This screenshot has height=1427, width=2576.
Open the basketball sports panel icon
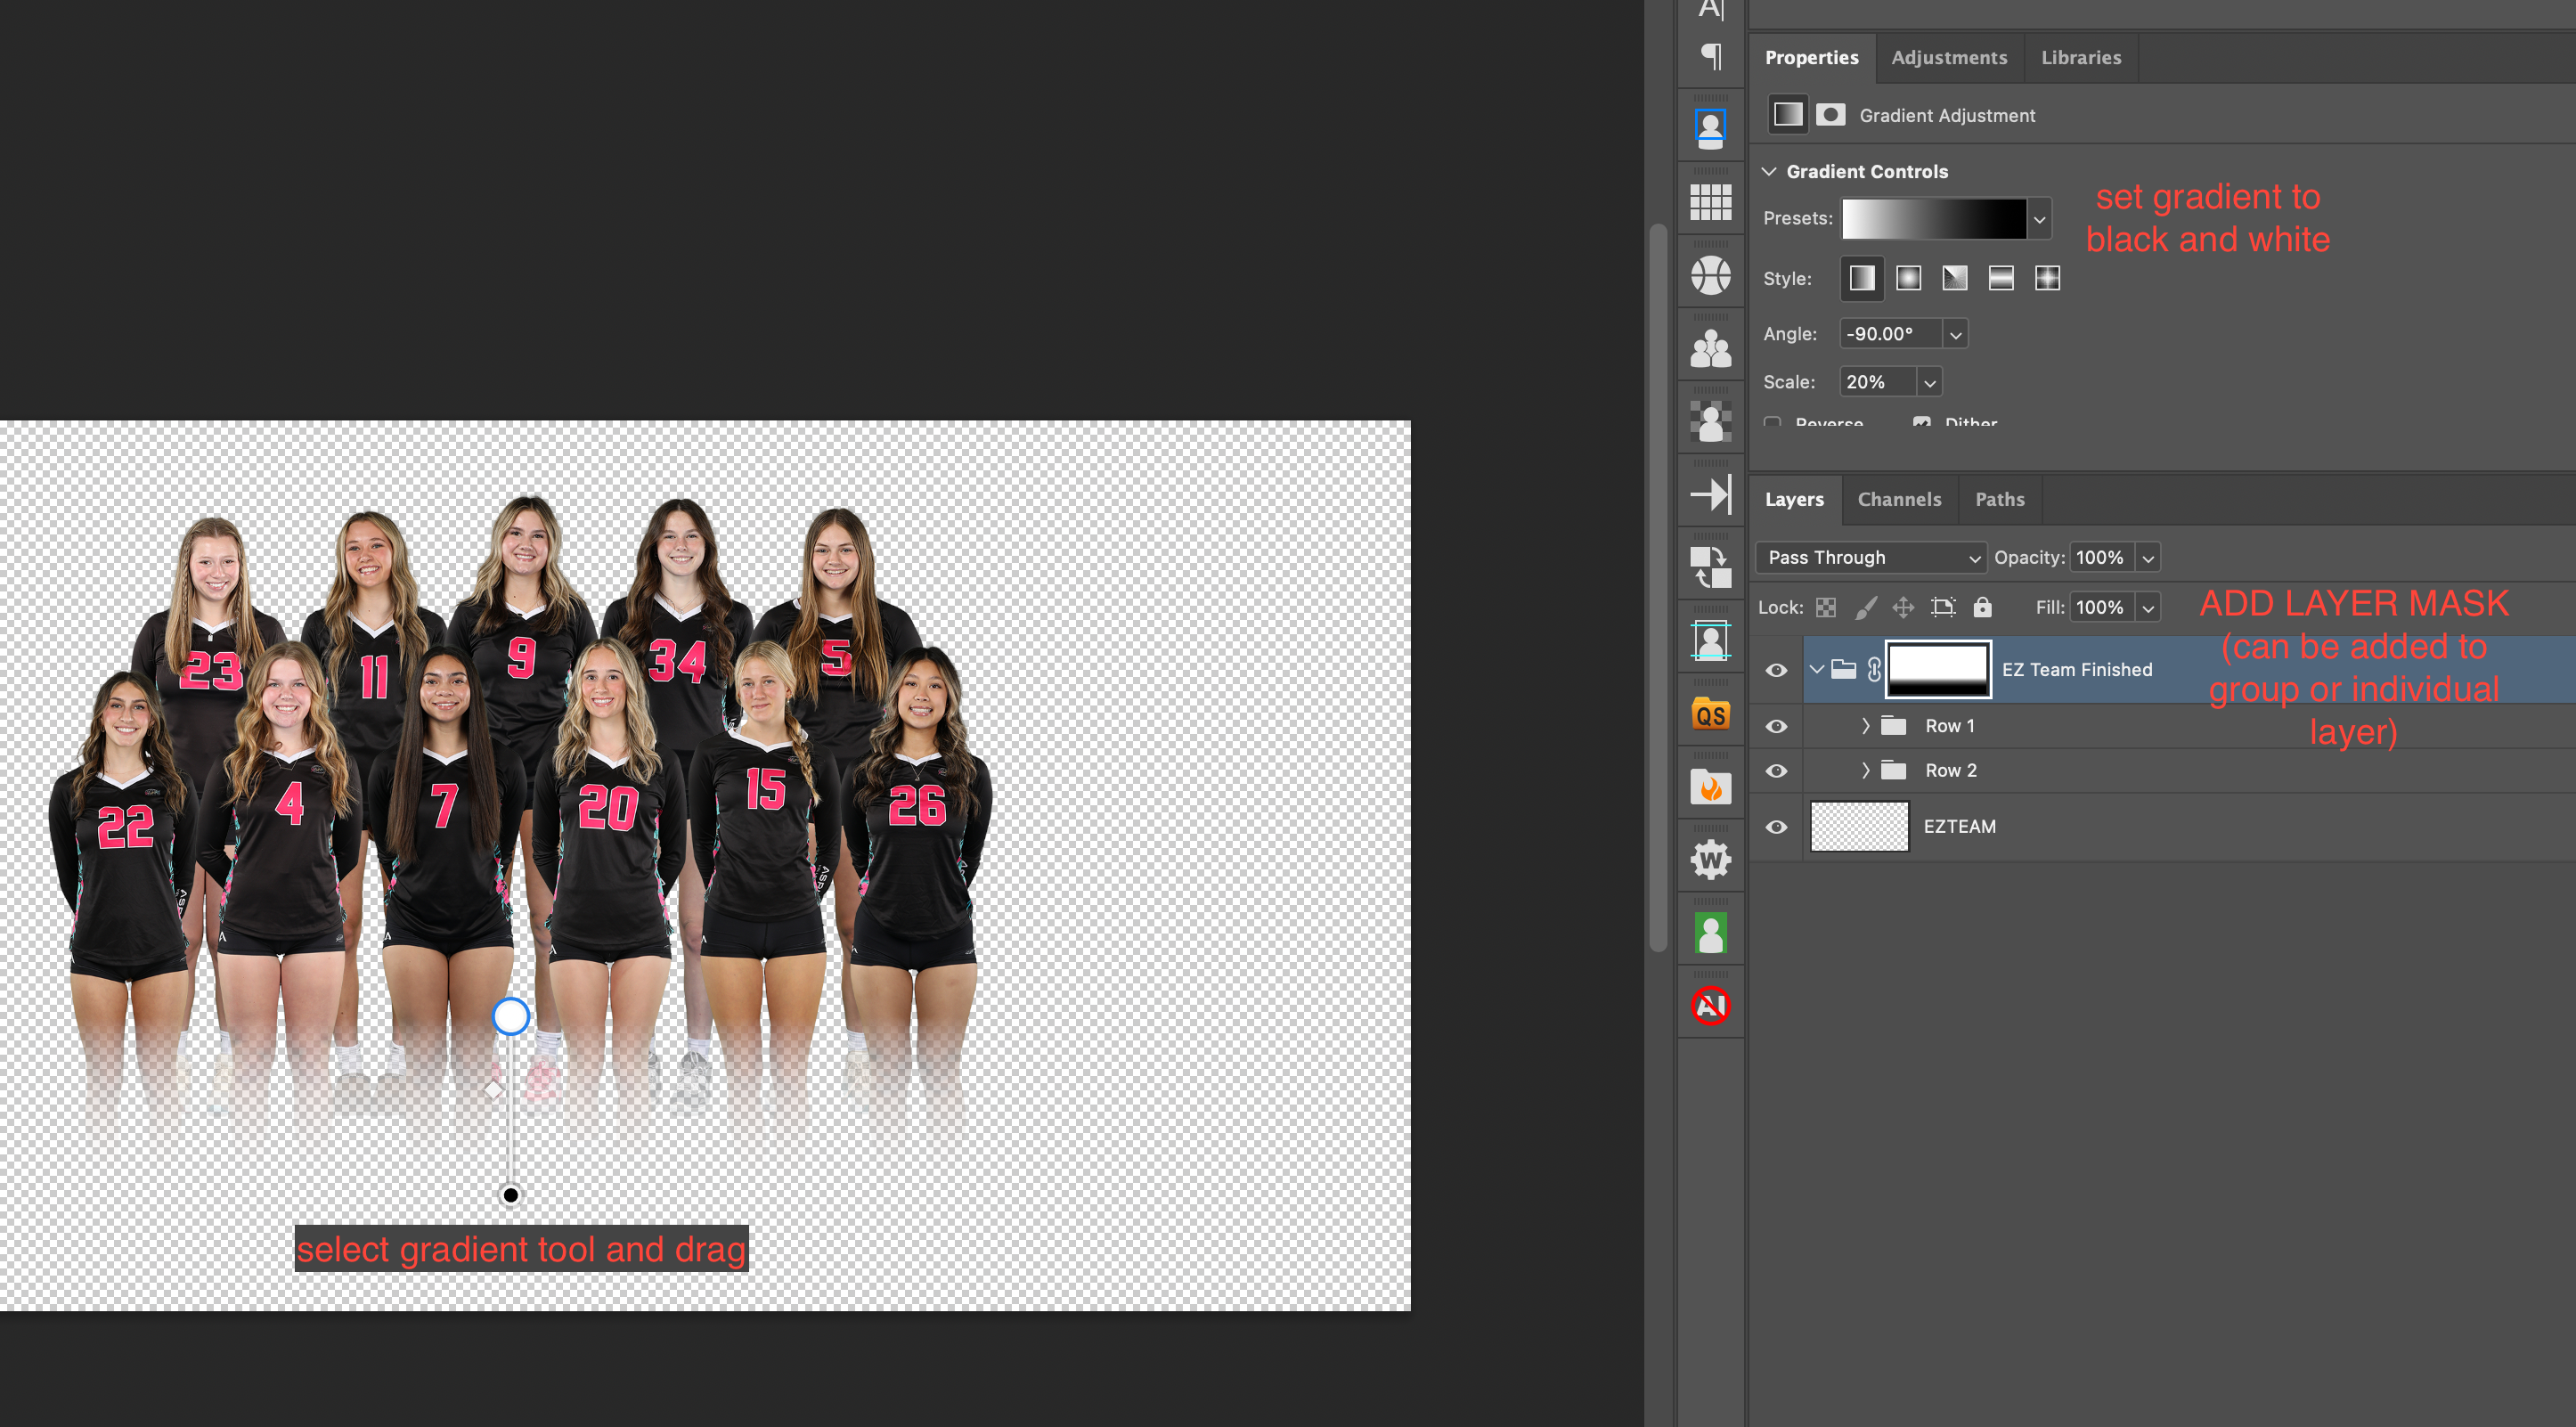point(1711,275)
